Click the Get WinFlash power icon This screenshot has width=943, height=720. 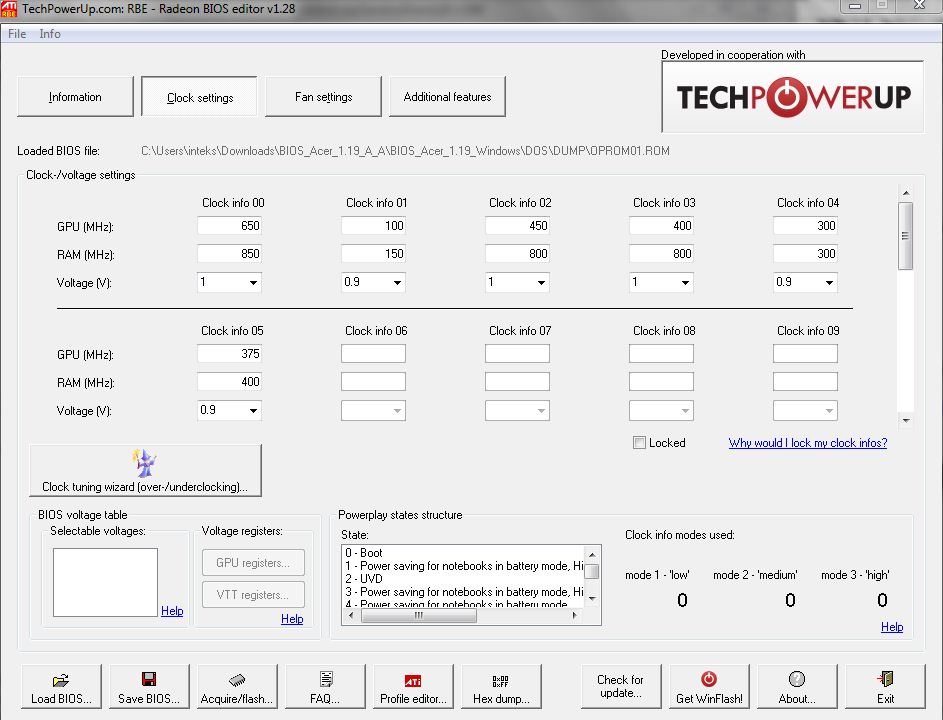[x=709, y=679]
